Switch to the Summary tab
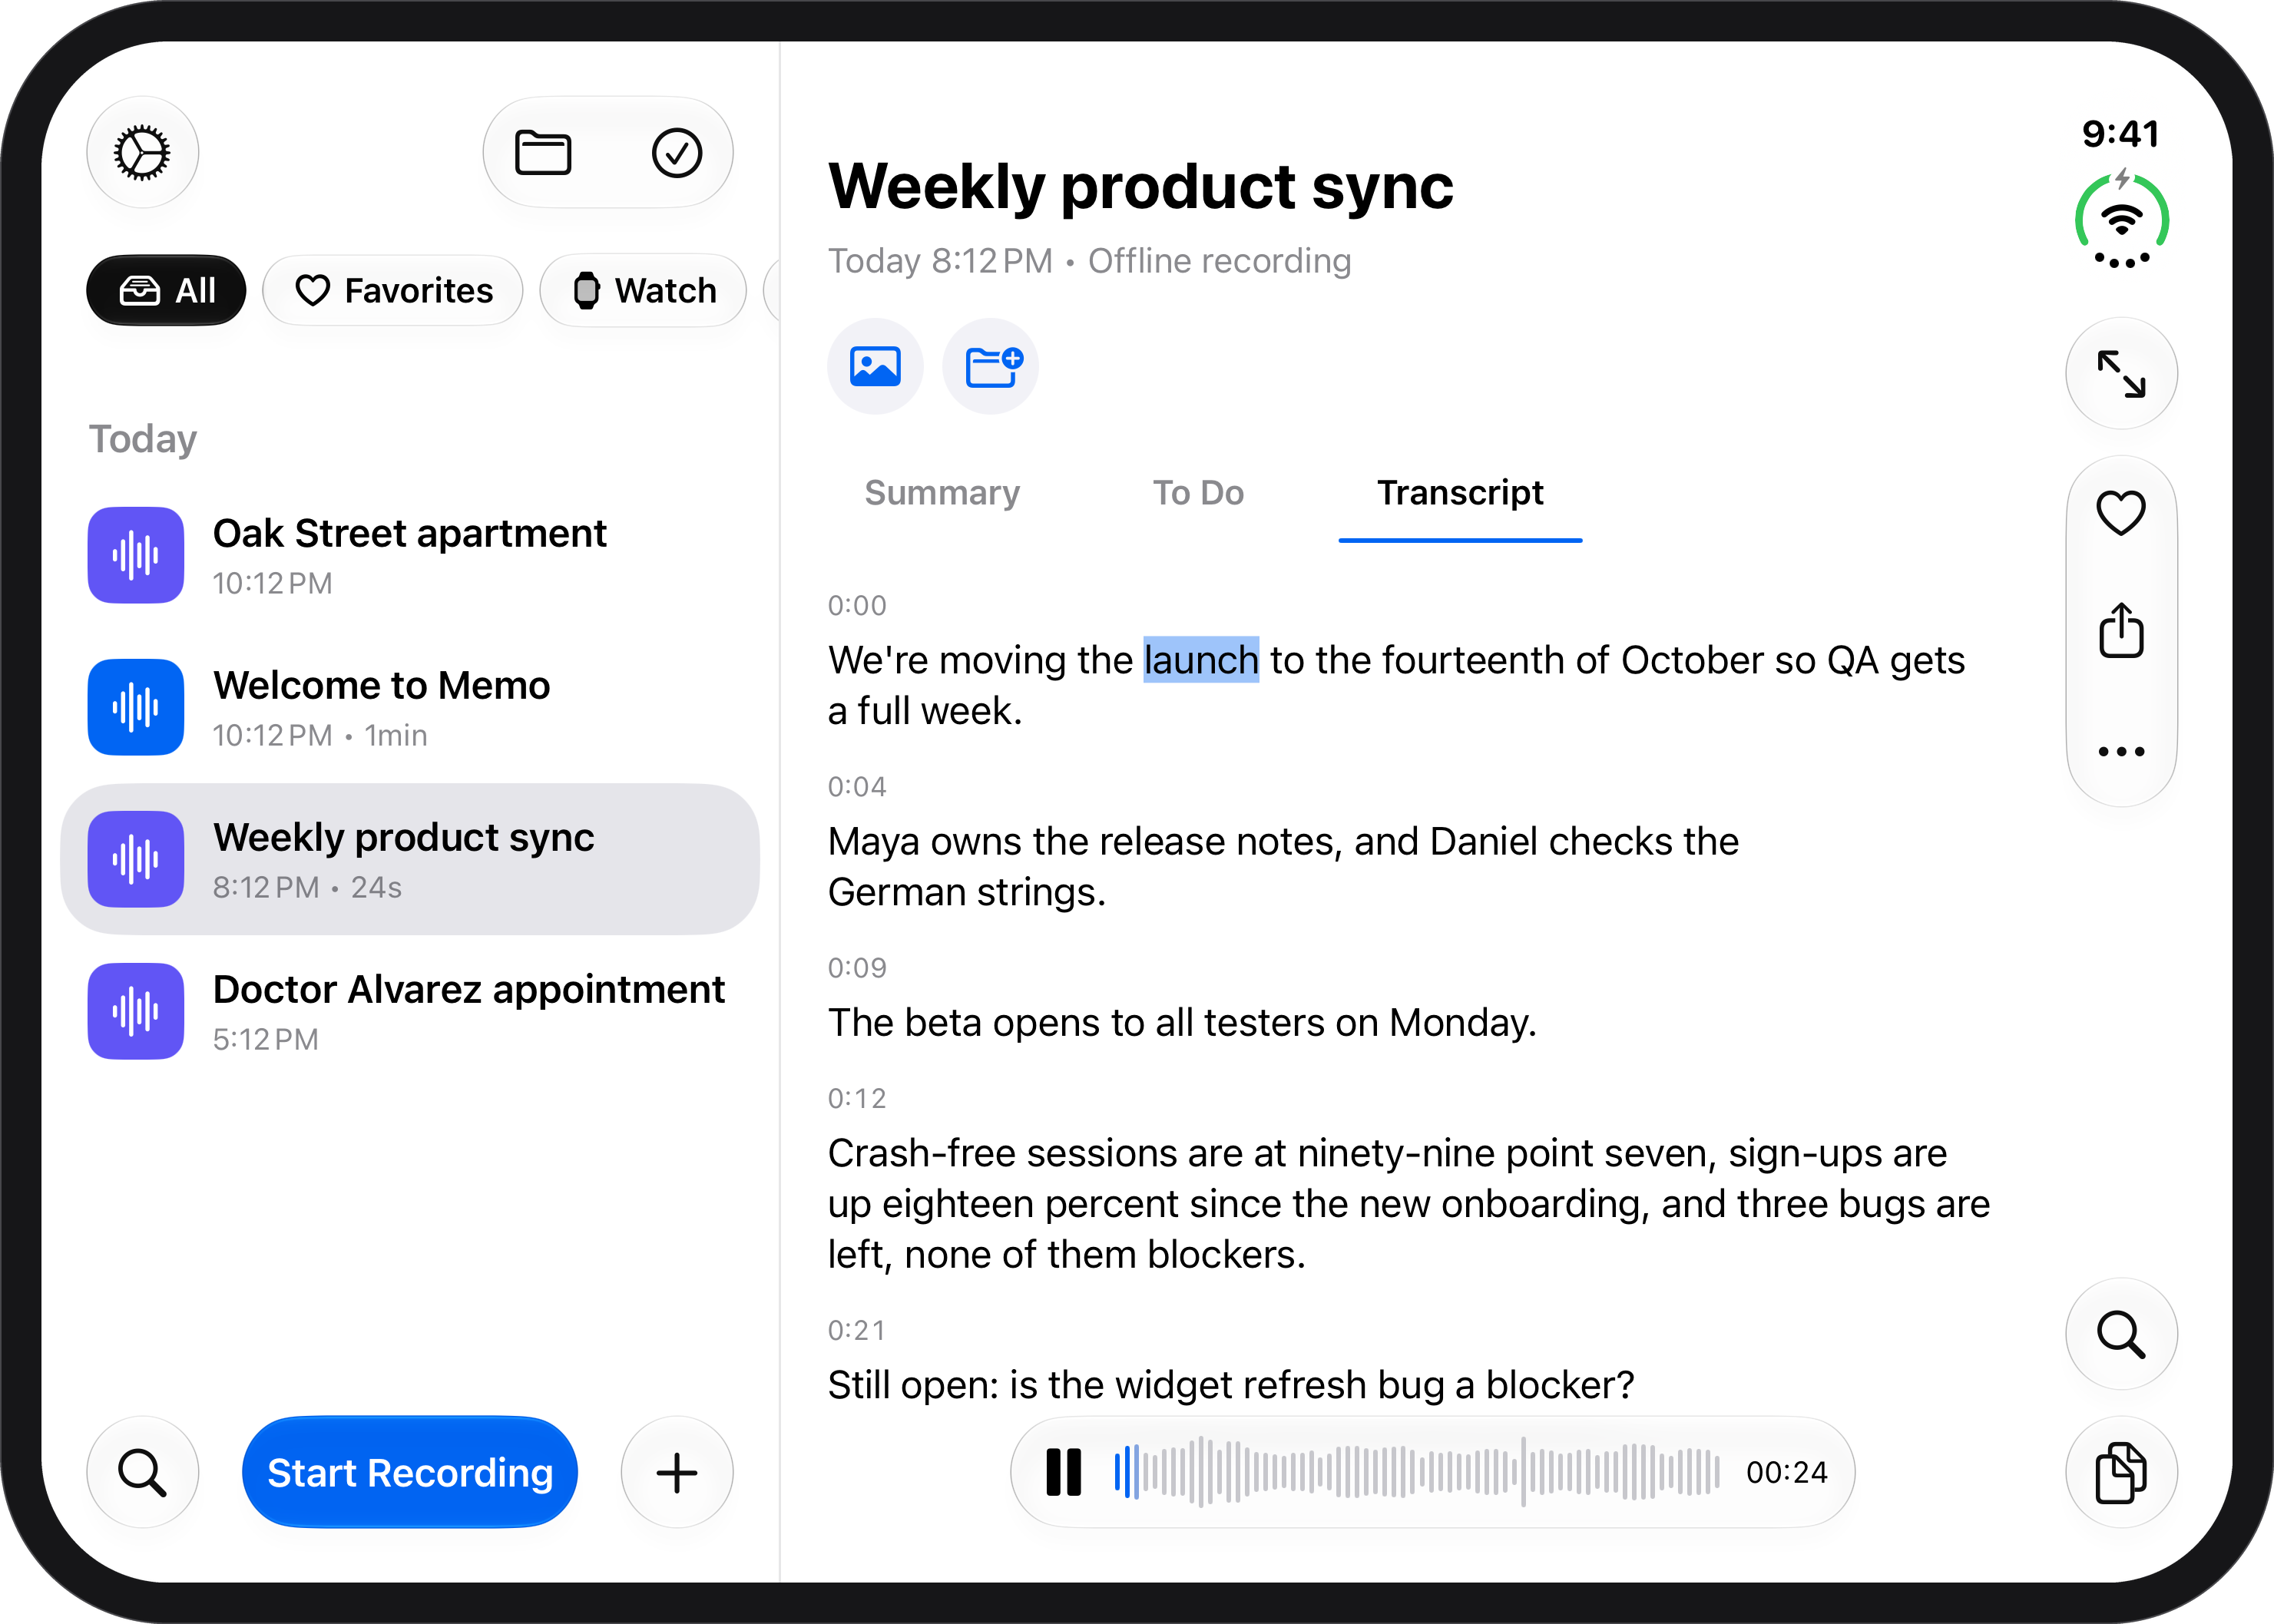 point(942,493)
